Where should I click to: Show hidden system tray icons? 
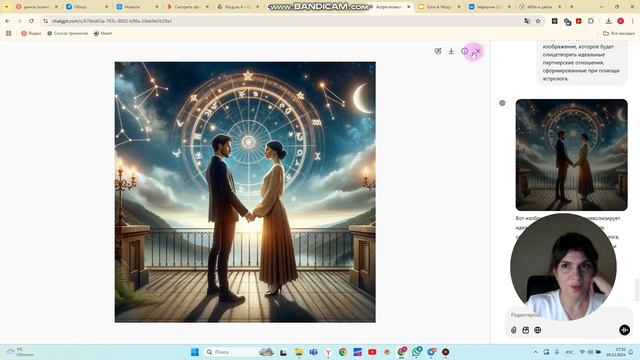coord(535,352)
